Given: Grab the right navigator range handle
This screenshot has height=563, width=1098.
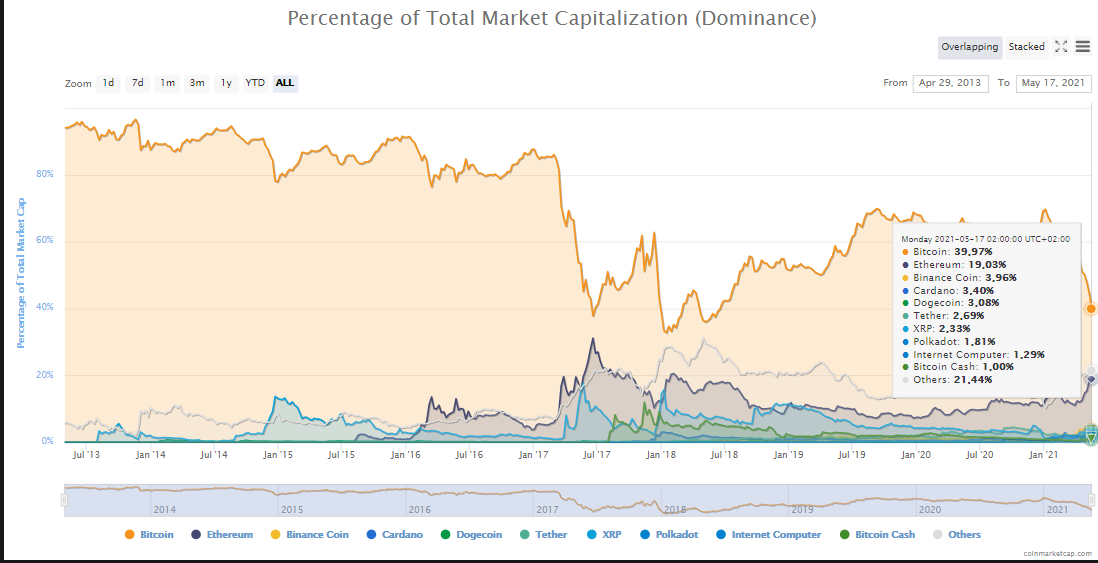Looking at the screenshot, I should (x=1091, y=500).
